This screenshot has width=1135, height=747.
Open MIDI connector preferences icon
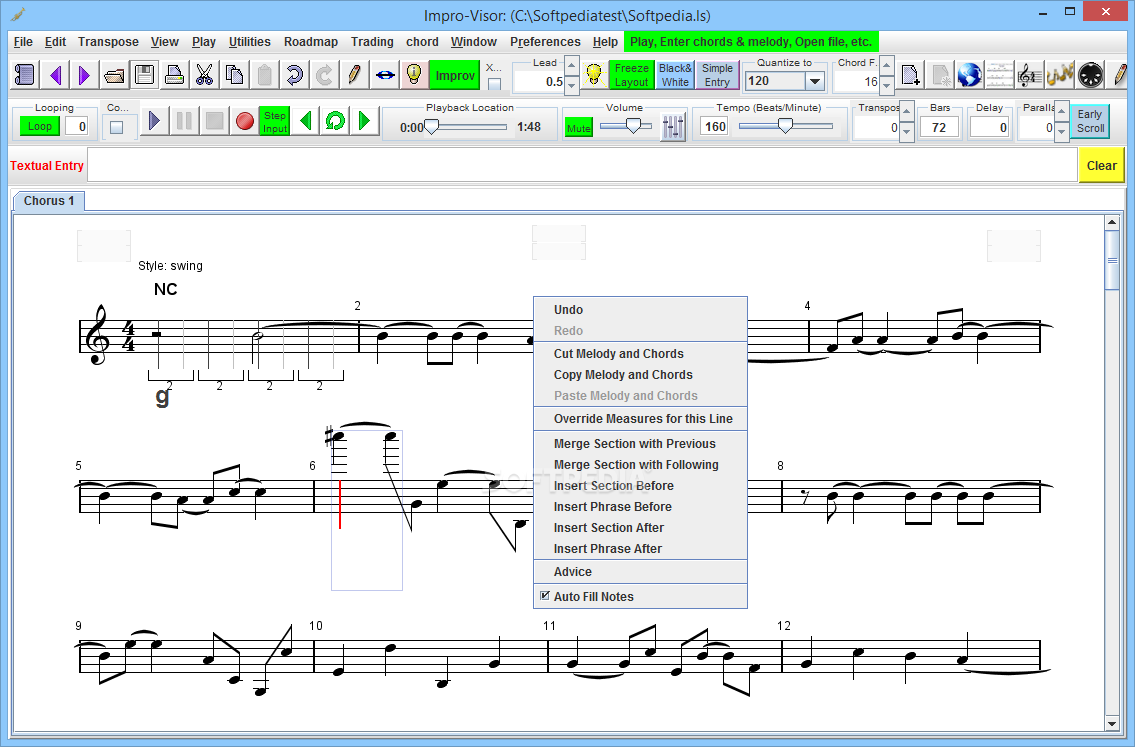click(1090, 75)
